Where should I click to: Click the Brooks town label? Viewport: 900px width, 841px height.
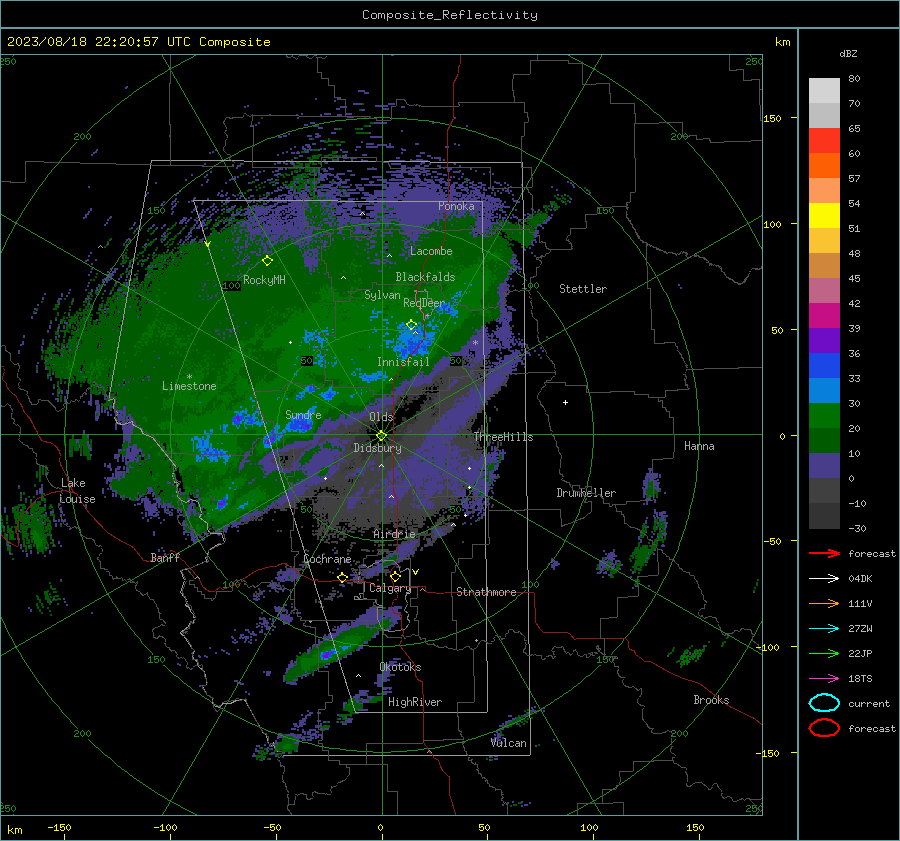coord(711,700)
